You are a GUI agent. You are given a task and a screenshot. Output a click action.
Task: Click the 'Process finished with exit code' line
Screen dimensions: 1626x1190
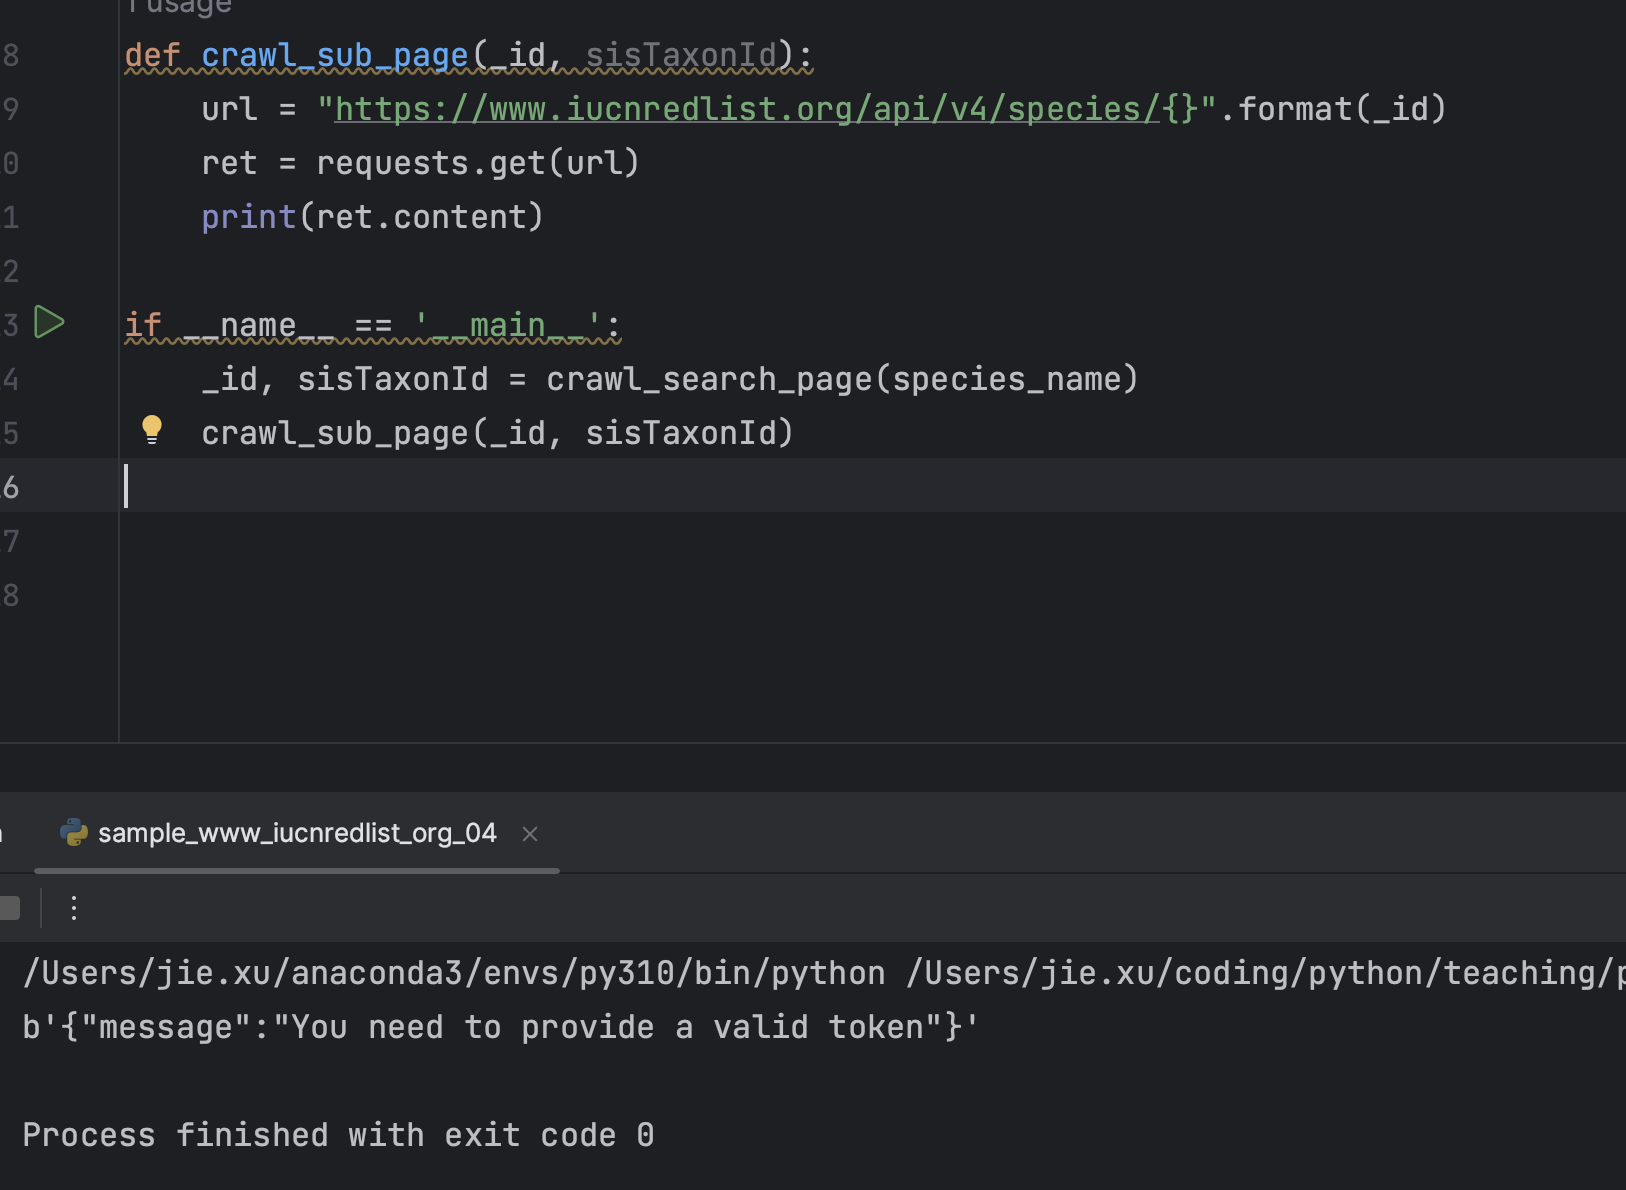coord(338,1135)
